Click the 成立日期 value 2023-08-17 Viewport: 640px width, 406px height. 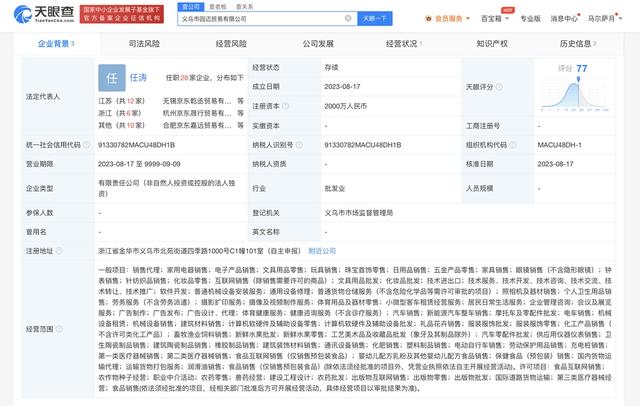342,87
